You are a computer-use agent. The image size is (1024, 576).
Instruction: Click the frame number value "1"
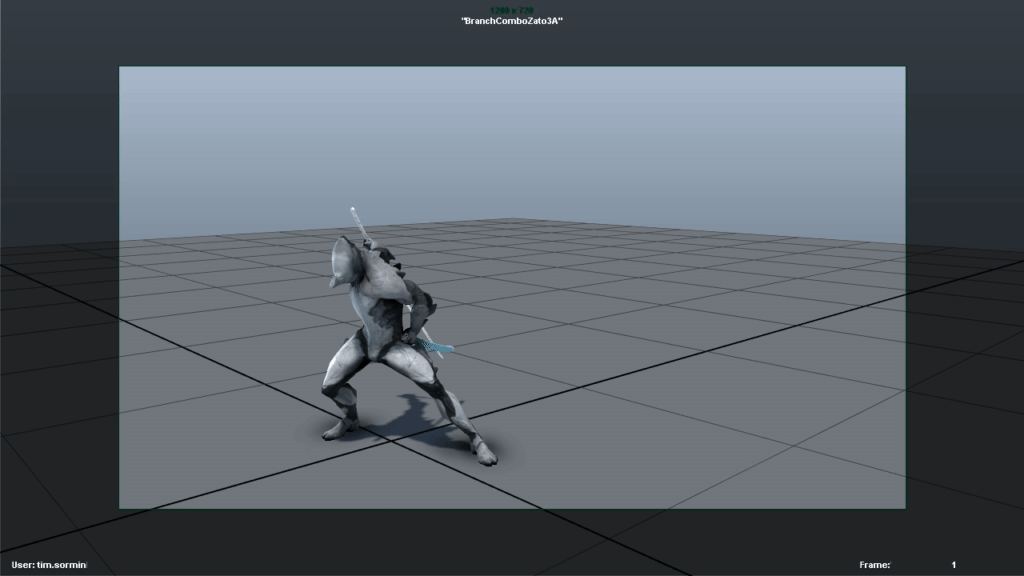click(x=953, y=565)
